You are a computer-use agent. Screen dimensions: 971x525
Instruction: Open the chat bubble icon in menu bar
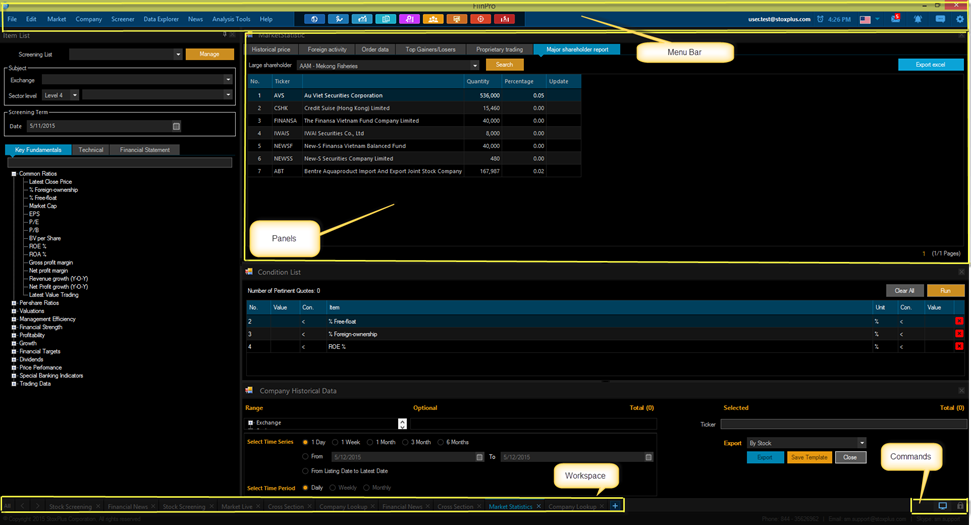[x=940, y=19]
